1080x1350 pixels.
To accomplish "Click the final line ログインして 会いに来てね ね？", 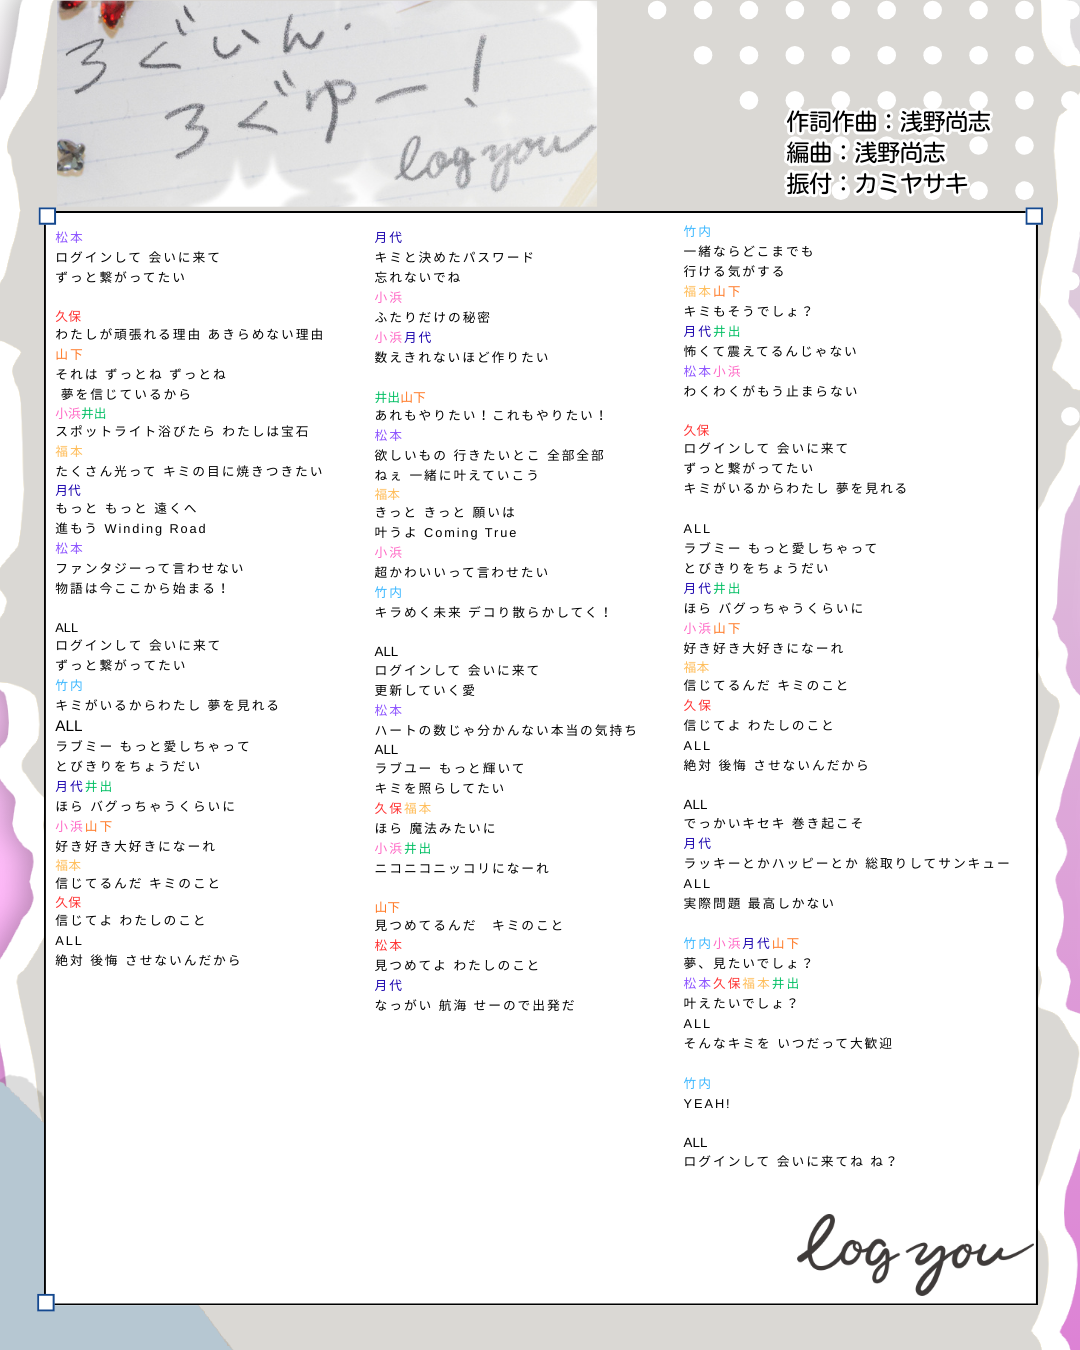I will click(x=790, y=1162).
